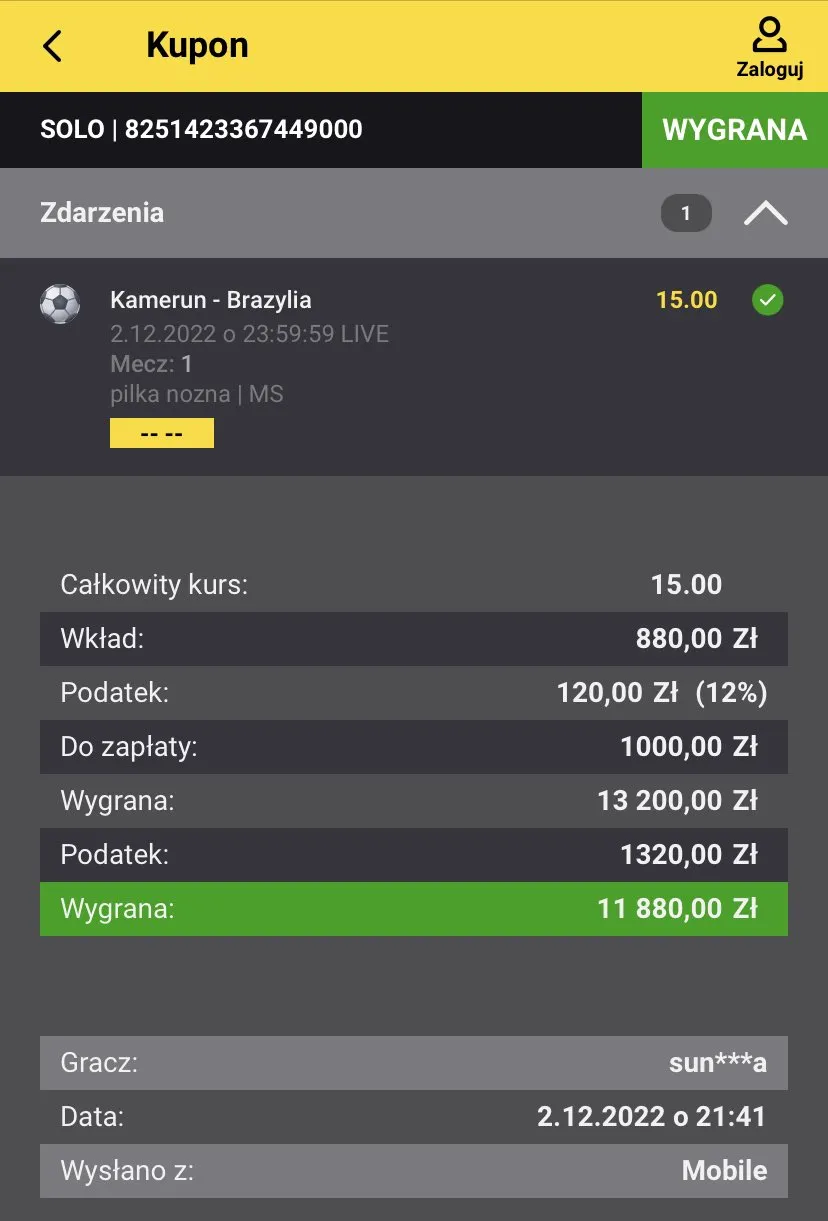Click the yellow score placeholder box
The height and width of the screenshot is (1221, 828).
click(162, 433)
